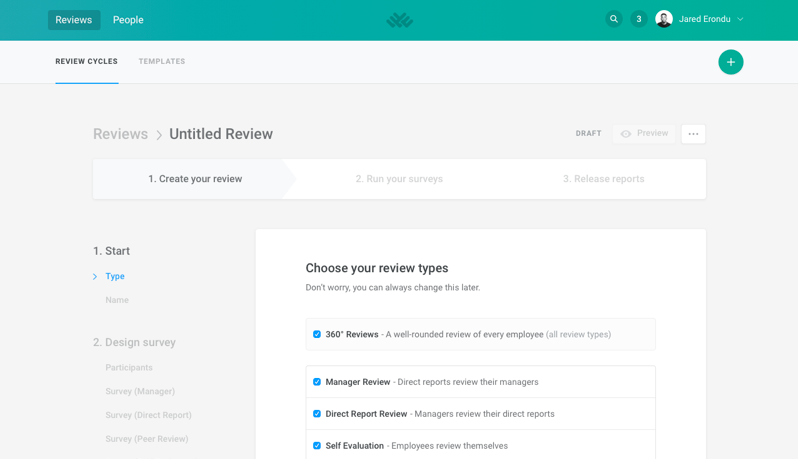Switch to the Reviews nav tab

(74, 20)
